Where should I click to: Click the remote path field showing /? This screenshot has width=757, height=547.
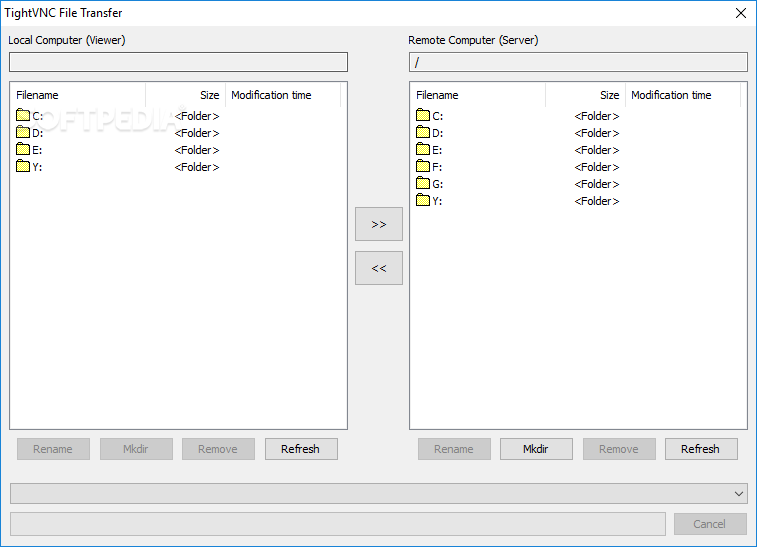[578, 62]
